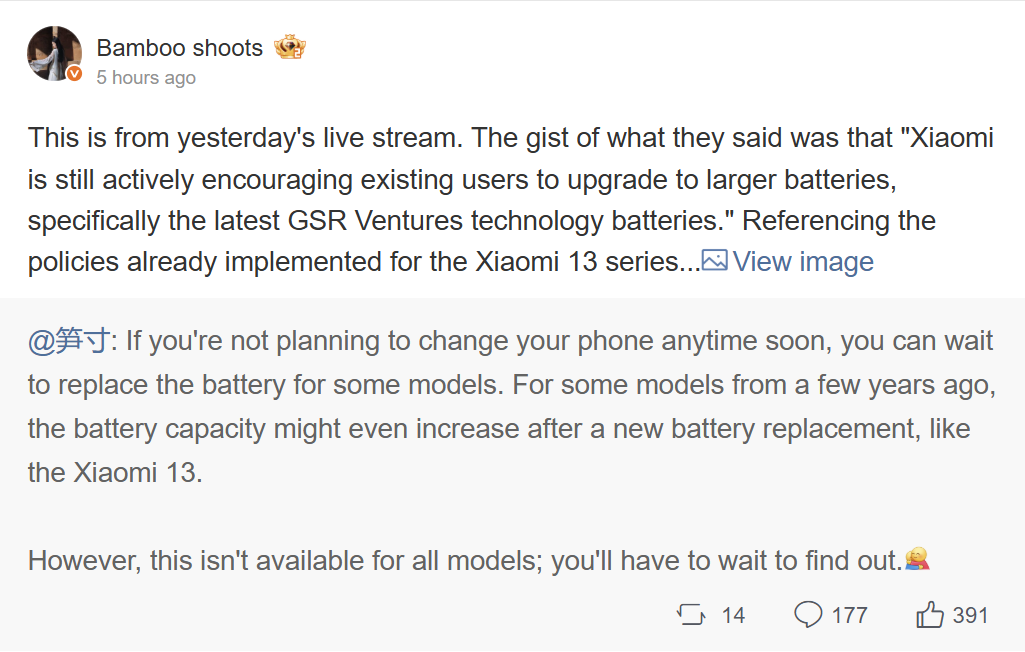The width and height of the screenshot is (1025, 652).
Task: Repost using the repost arrows icon
Action: (x=691, y=615)
